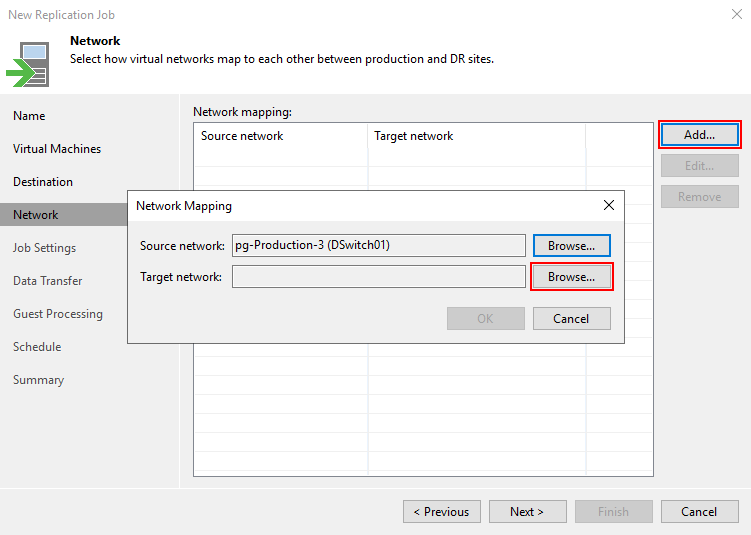Image resolution: width=751 pixels, height=535 pixels.
Task: Click the empty Target network field
Action: coord(378,277)
